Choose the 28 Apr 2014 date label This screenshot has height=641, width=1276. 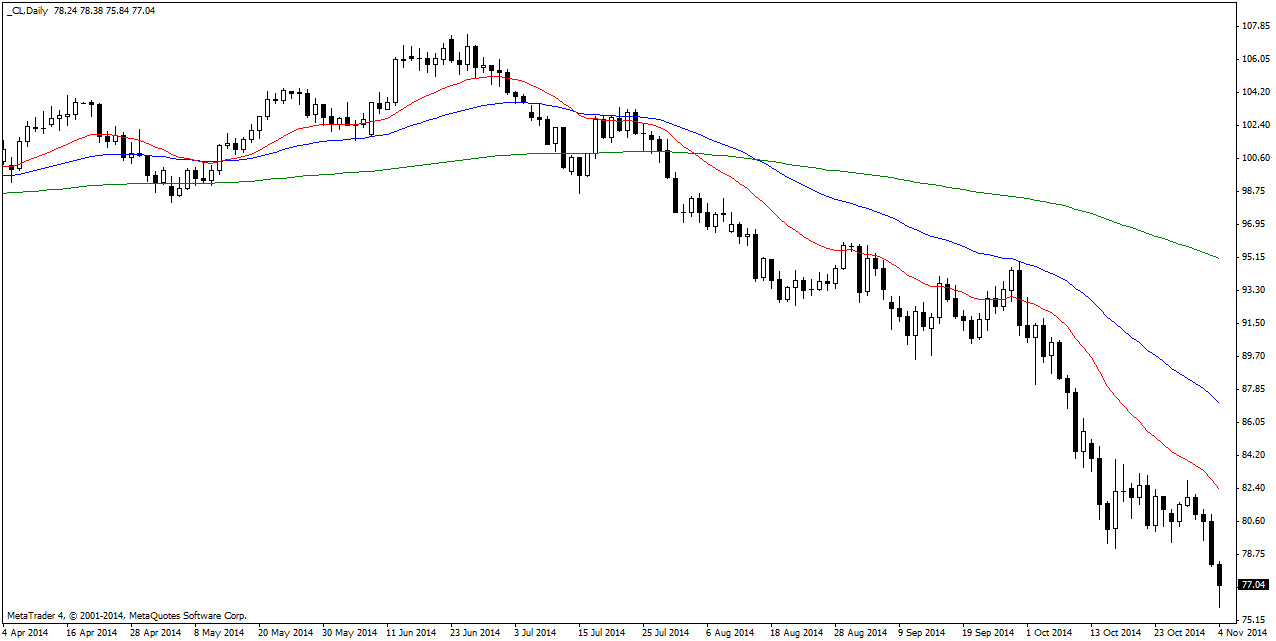coord(153,632)
